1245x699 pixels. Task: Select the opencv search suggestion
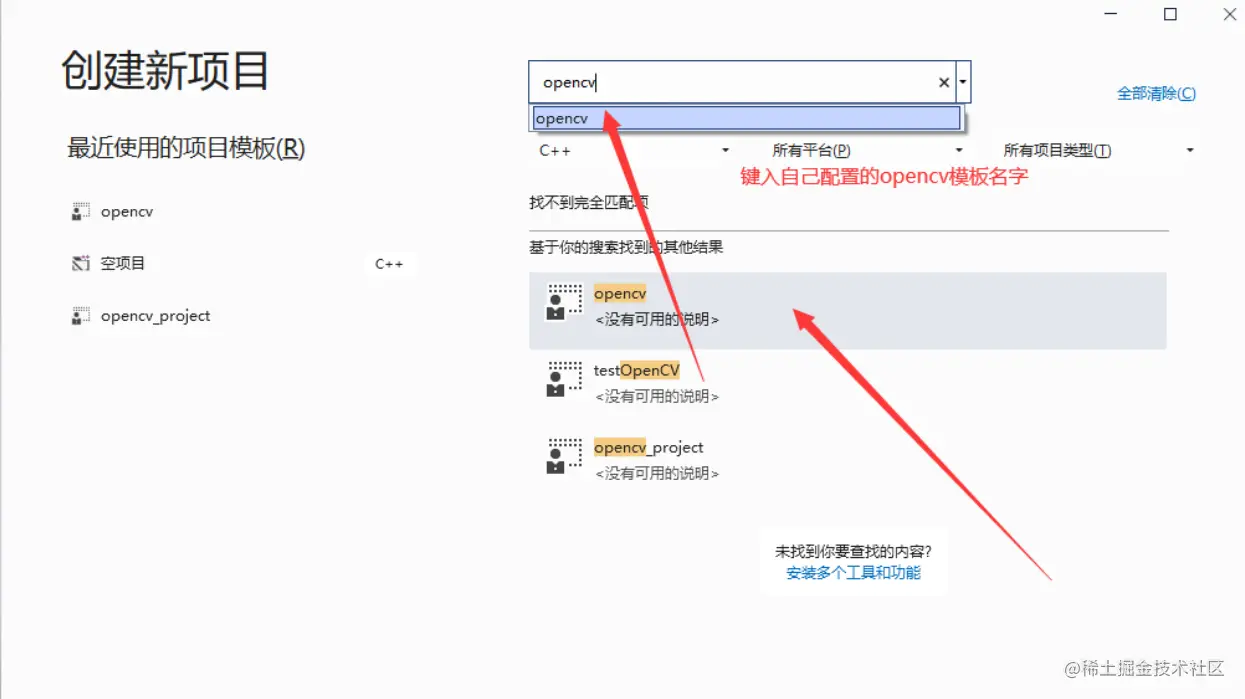point(746,118)
